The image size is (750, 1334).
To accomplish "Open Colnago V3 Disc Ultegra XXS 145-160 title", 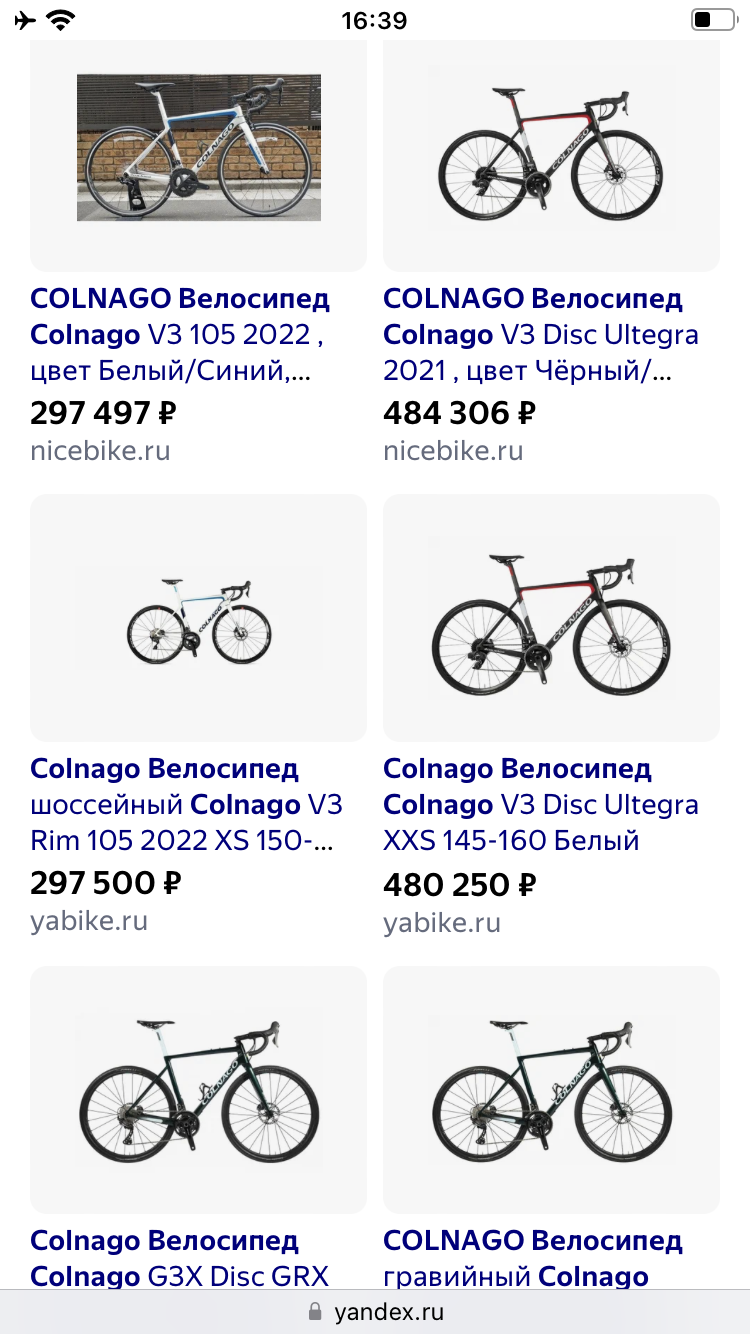I will (x=541, y=805).
